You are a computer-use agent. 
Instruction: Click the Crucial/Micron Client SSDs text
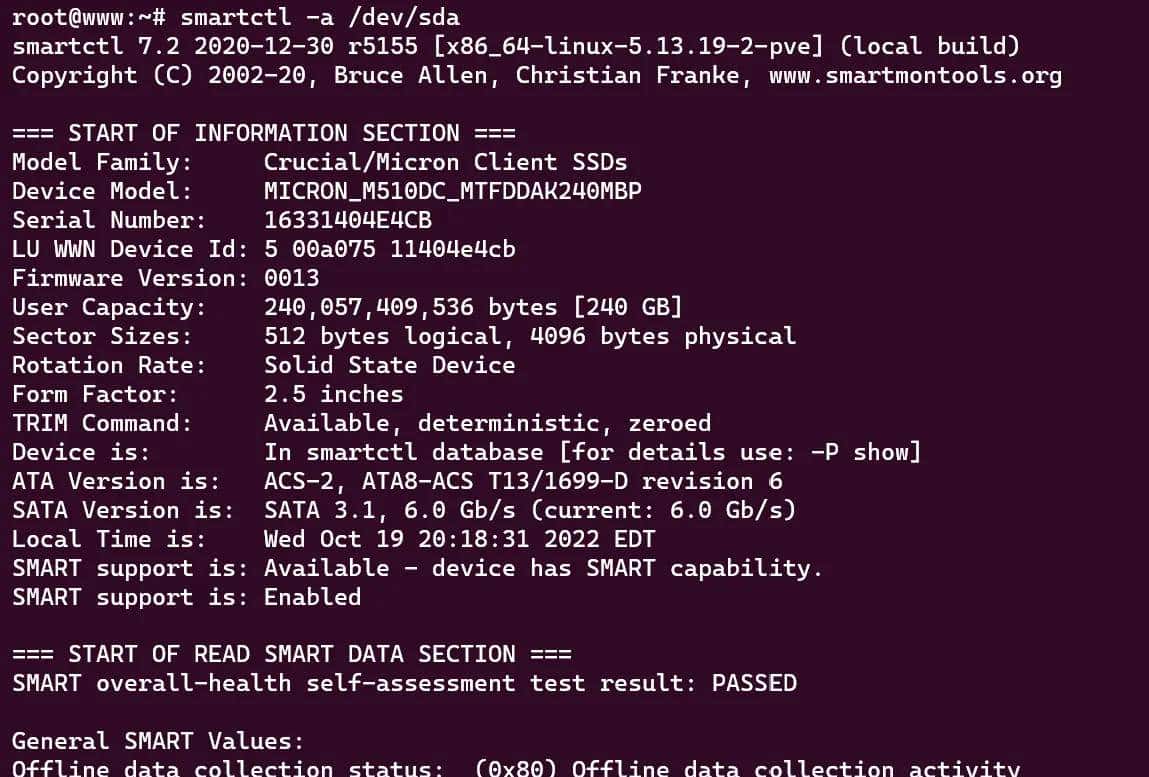445,162
